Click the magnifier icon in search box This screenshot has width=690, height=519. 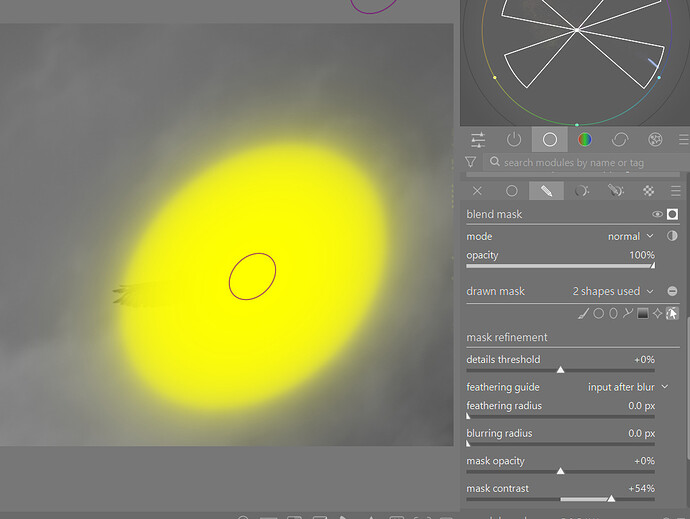tap(495, 162)
